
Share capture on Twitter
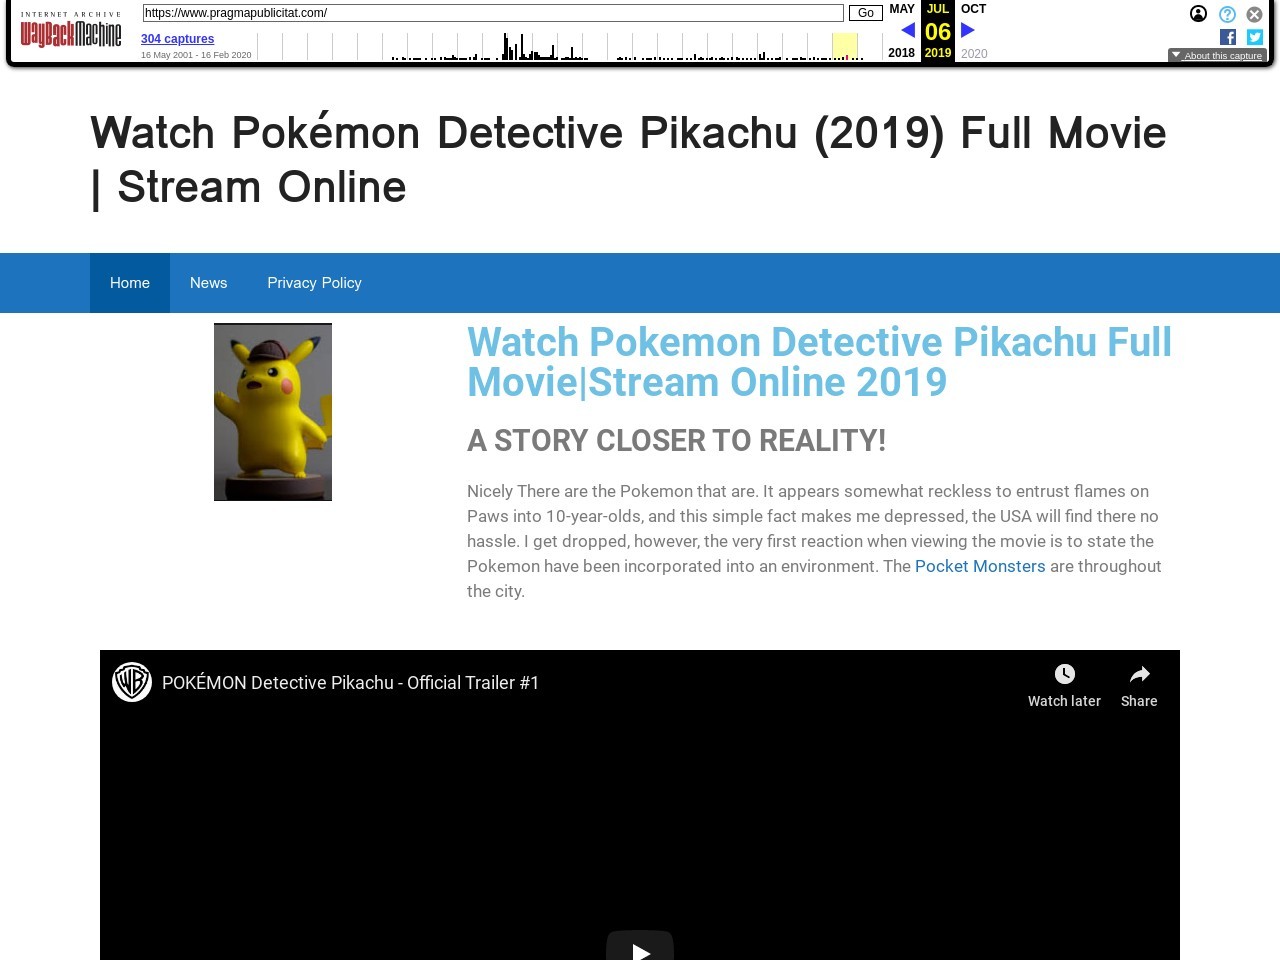click(x=1255, y=37)
